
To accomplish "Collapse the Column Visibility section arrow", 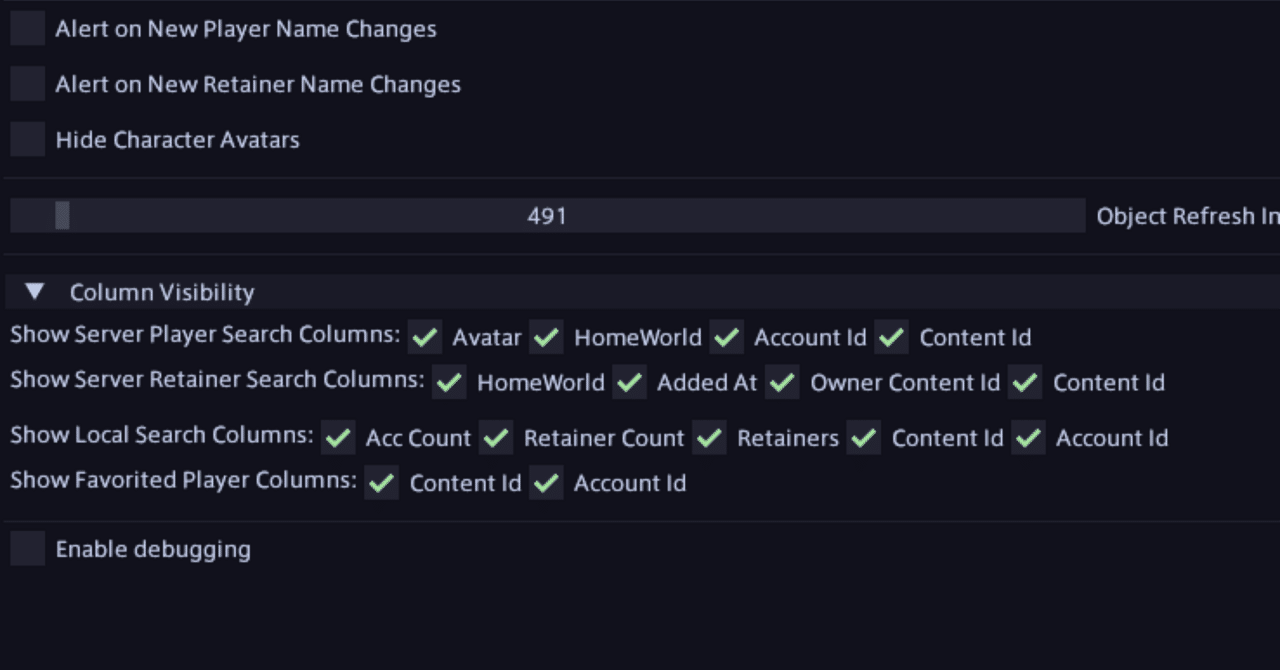I will point(35,292).
